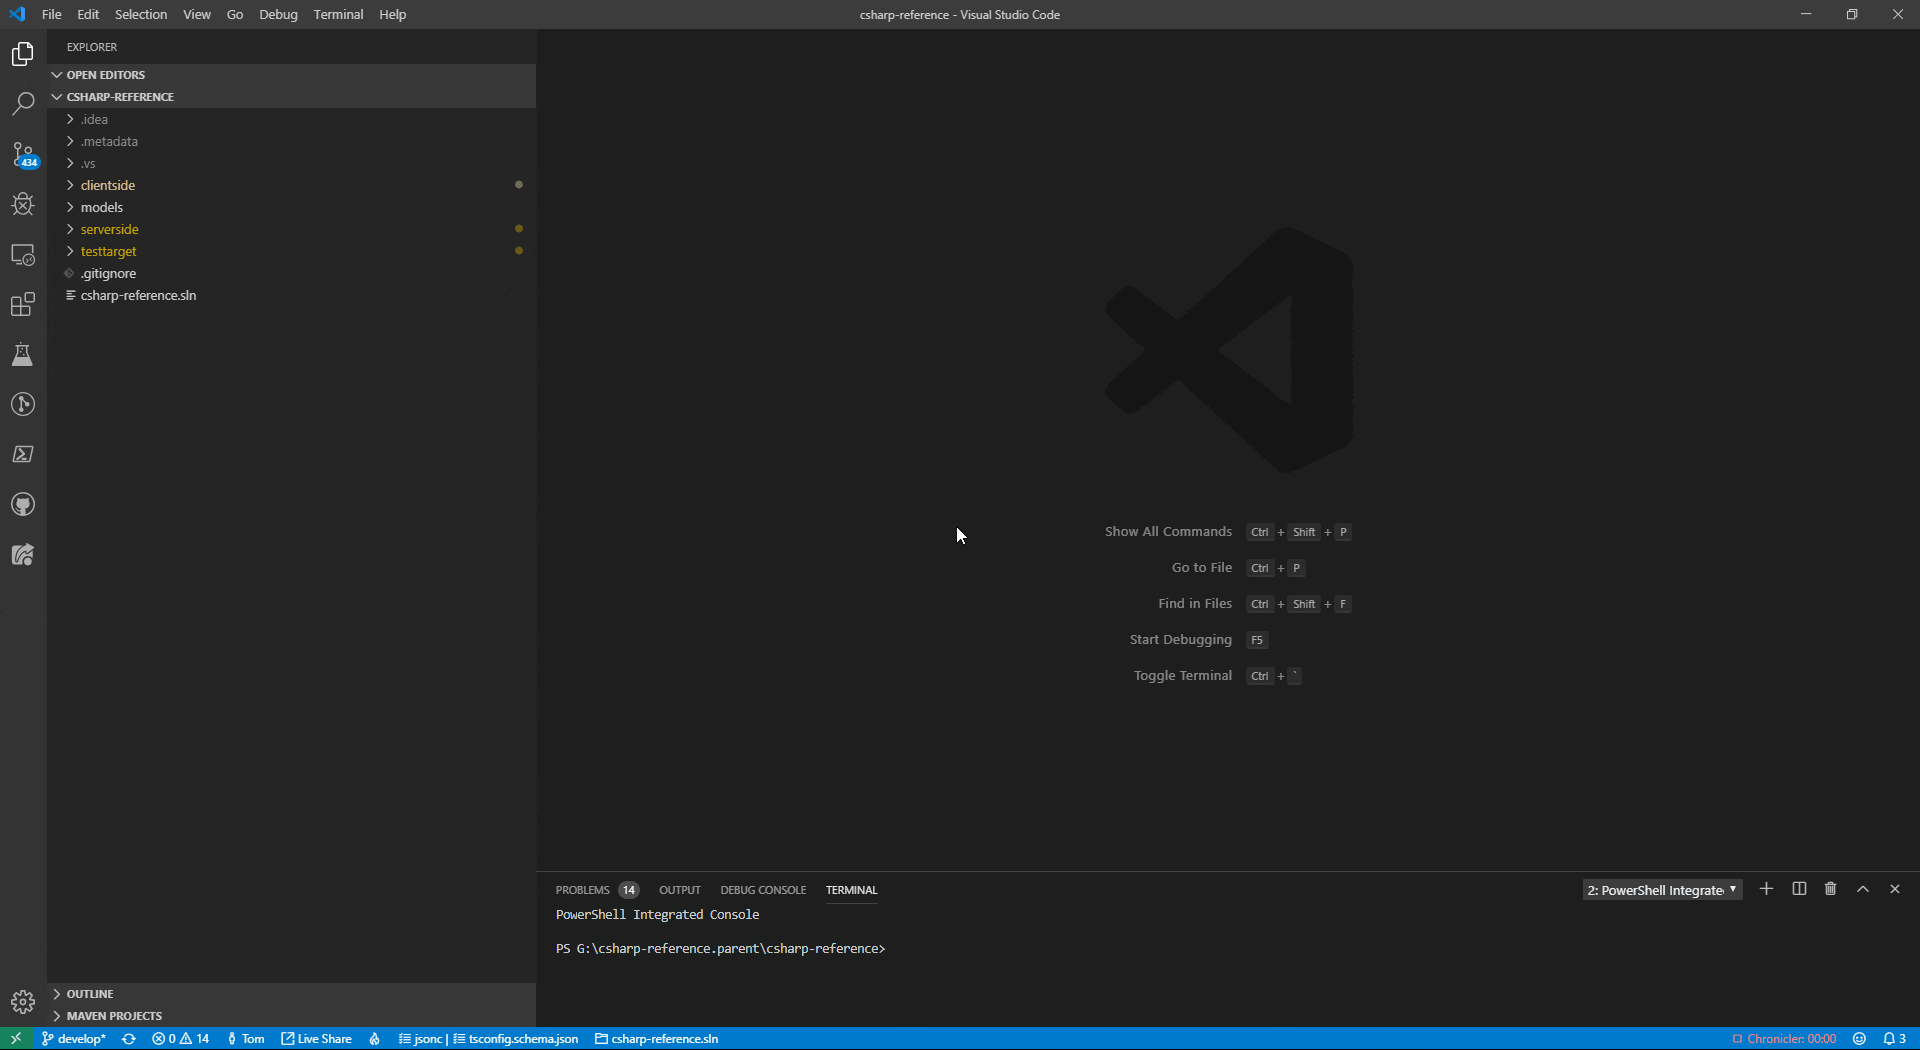Viewport: 1920px width, 1050px height.
Task: Open the GitHub view in activity bar
Action: click(x=23, y=504)
